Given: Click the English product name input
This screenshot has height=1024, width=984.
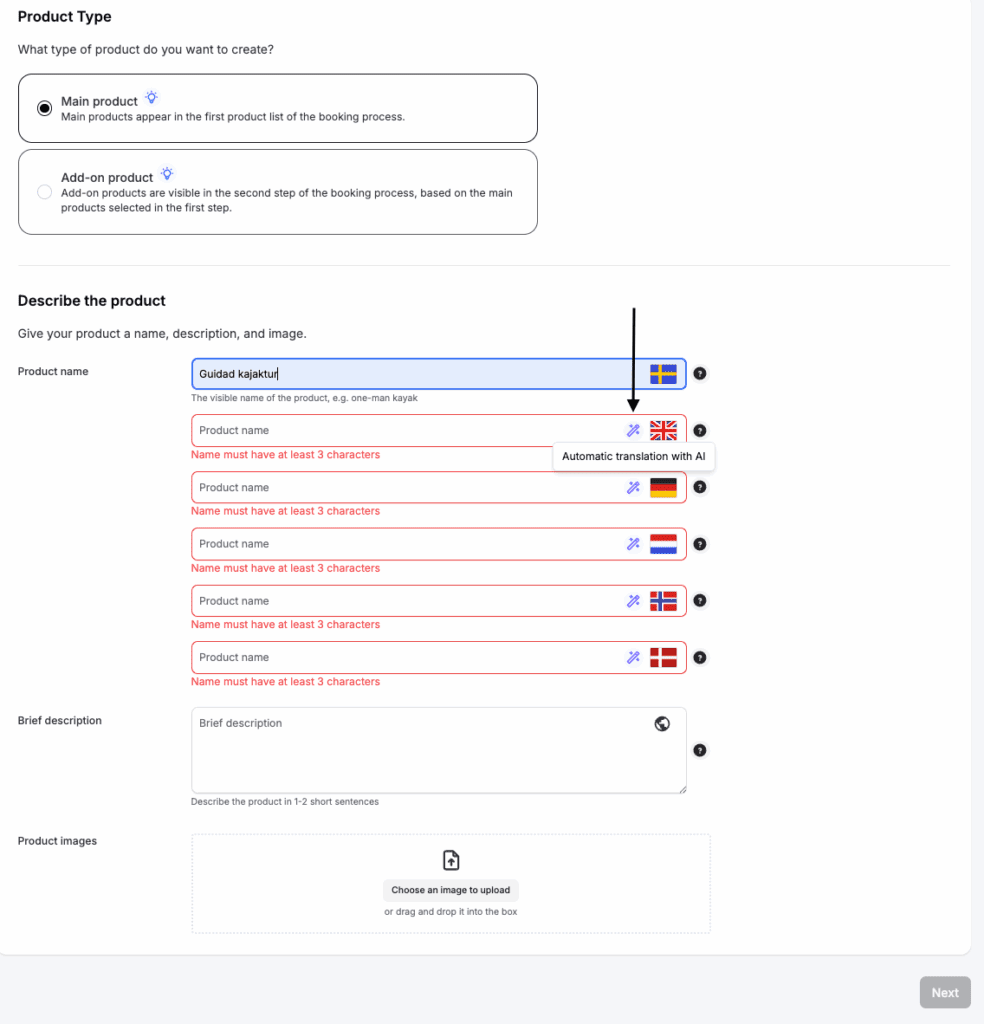Looking at the screenshot, I should click(405, 431).
